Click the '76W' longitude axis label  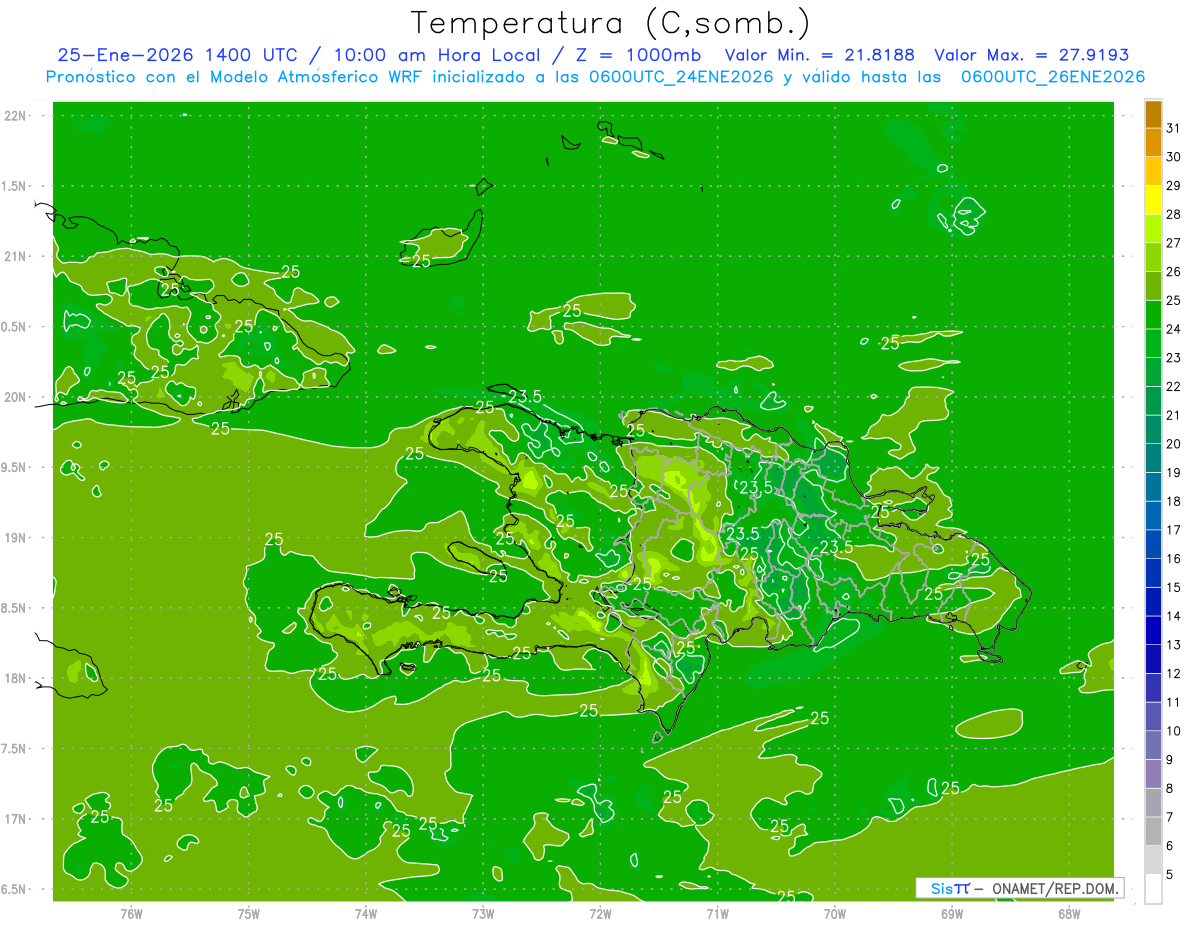(x=131, y=913)
